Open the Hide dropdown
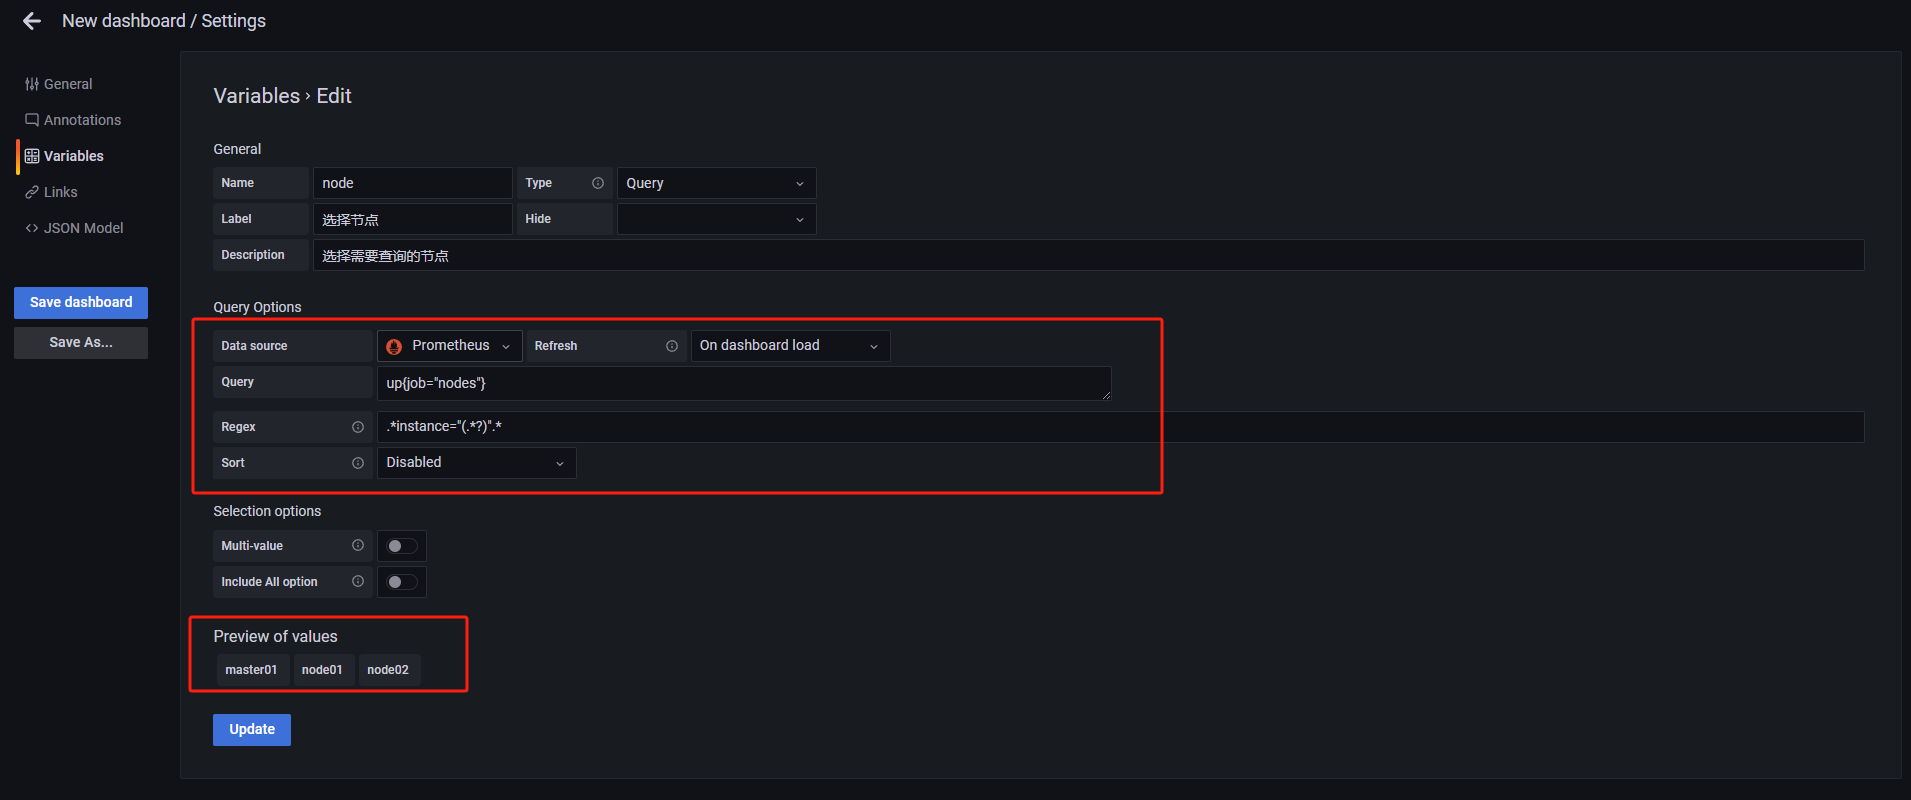 716,219
